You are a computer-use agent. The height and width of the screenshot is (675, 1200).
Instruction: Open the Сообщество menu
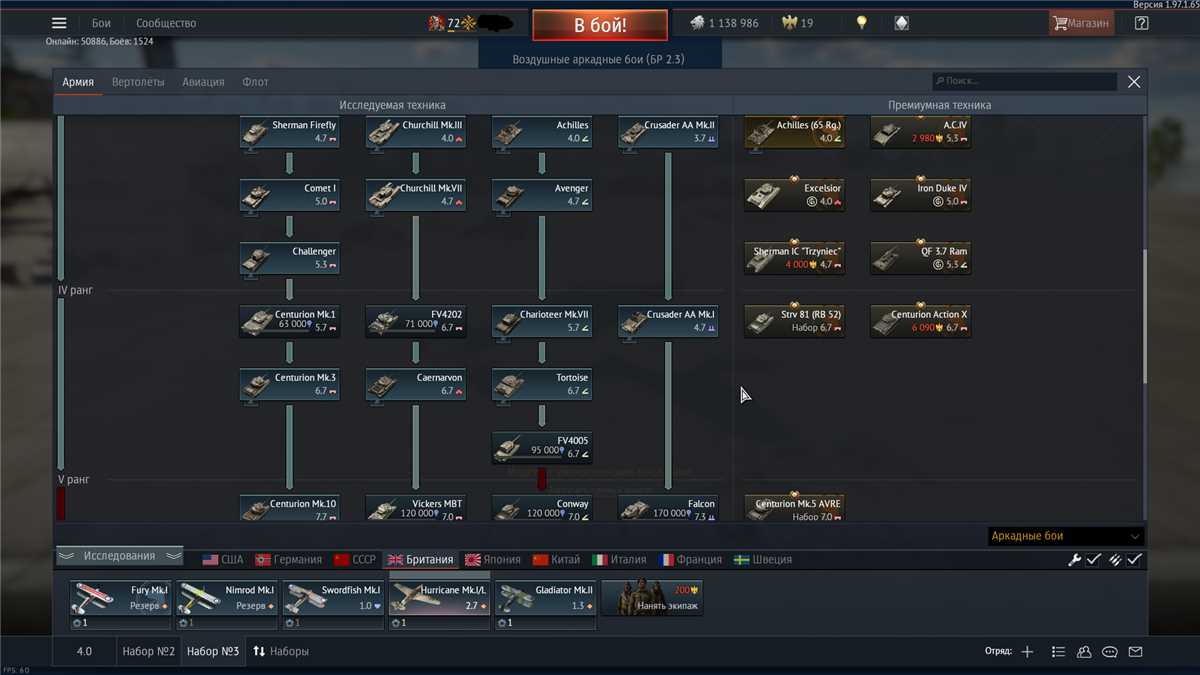(x=166, y=23)
